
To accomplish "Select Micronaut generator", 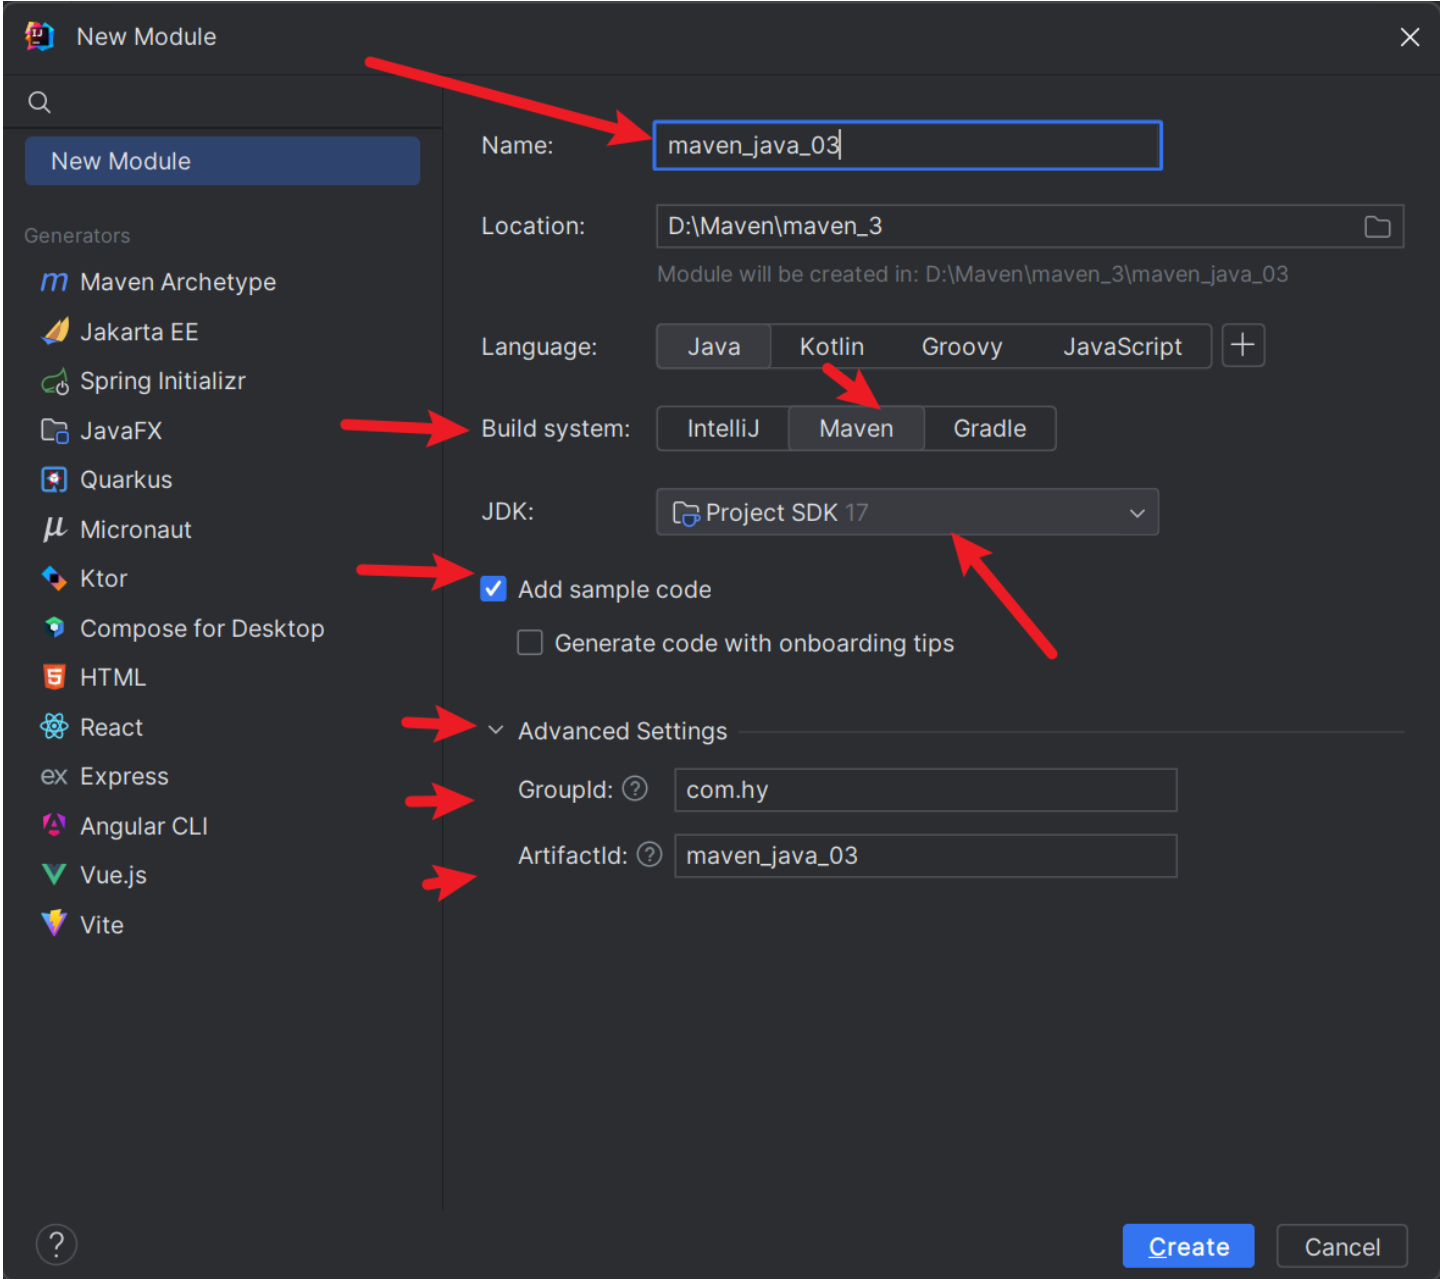I will click(x=136, y=529).
